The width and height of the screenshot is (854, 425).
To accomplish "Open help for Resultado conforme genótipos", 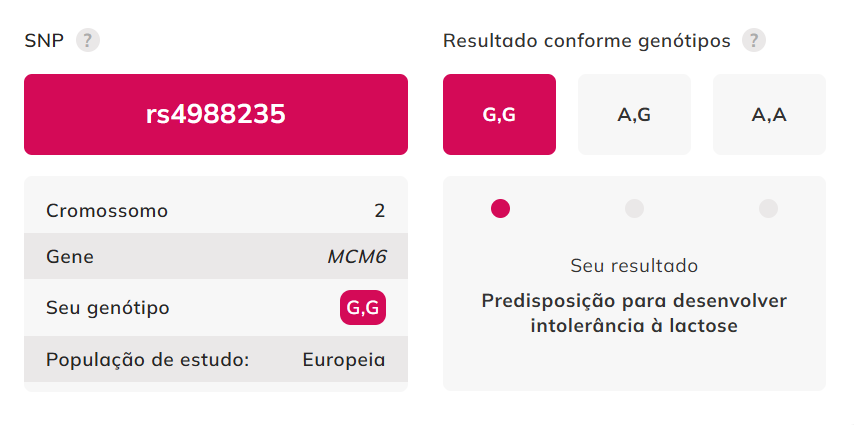I will (x=755, y=41).
